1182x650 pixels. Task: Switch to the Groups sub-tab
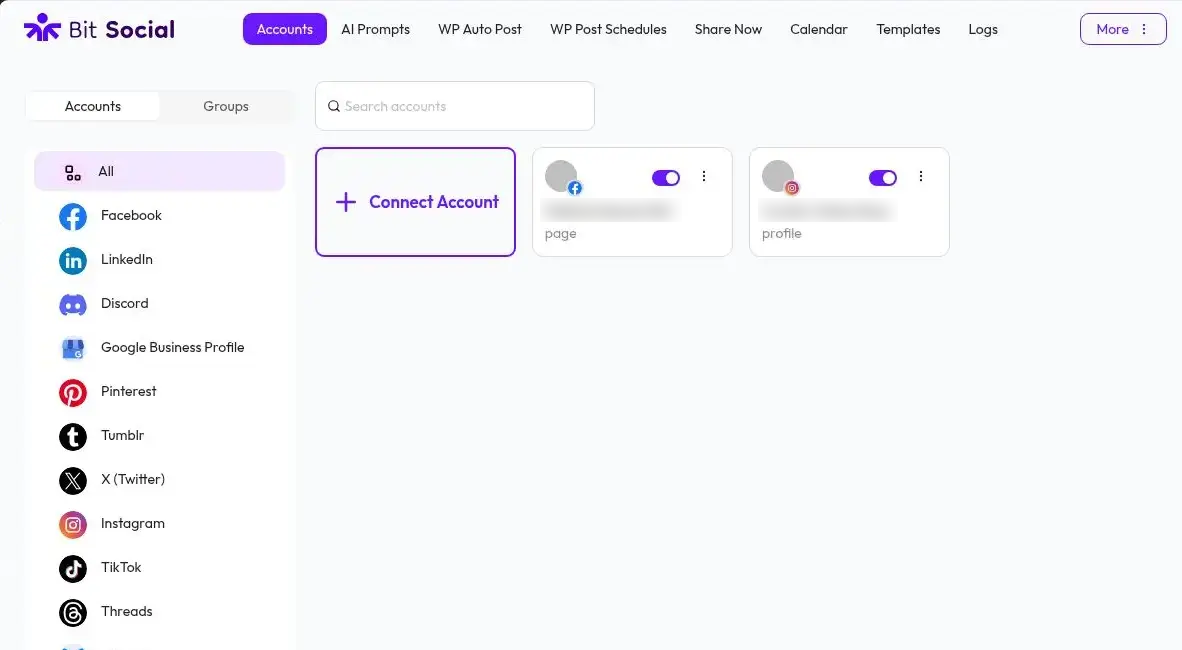pos(226,106)
